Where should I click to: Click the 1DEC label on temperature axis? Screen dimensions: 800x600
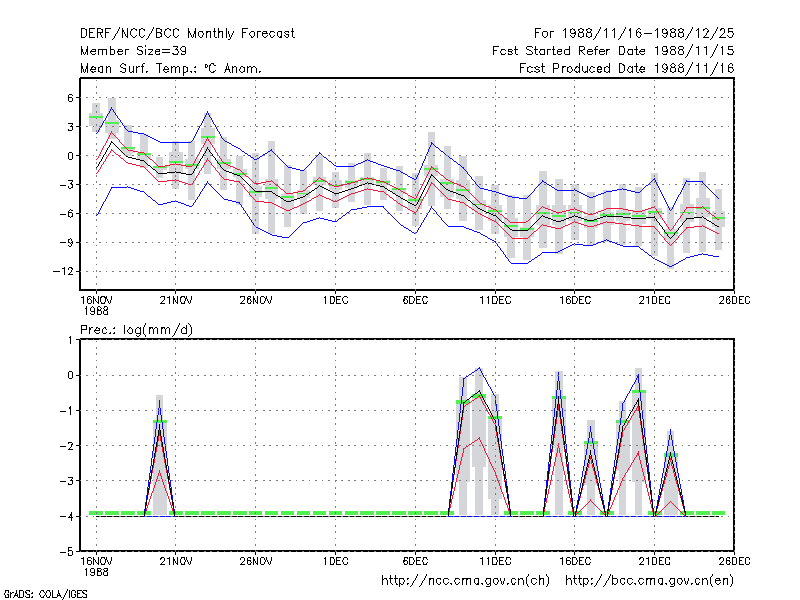tap(335, 301)
